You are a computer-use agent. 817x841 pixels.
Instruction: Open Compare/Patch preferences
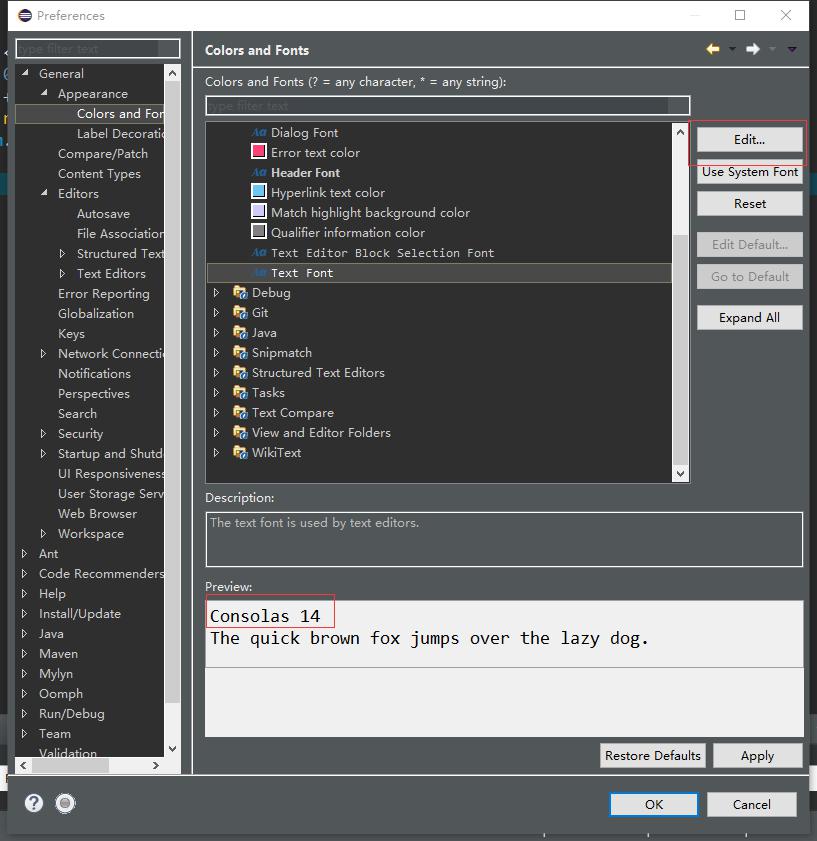103,153
